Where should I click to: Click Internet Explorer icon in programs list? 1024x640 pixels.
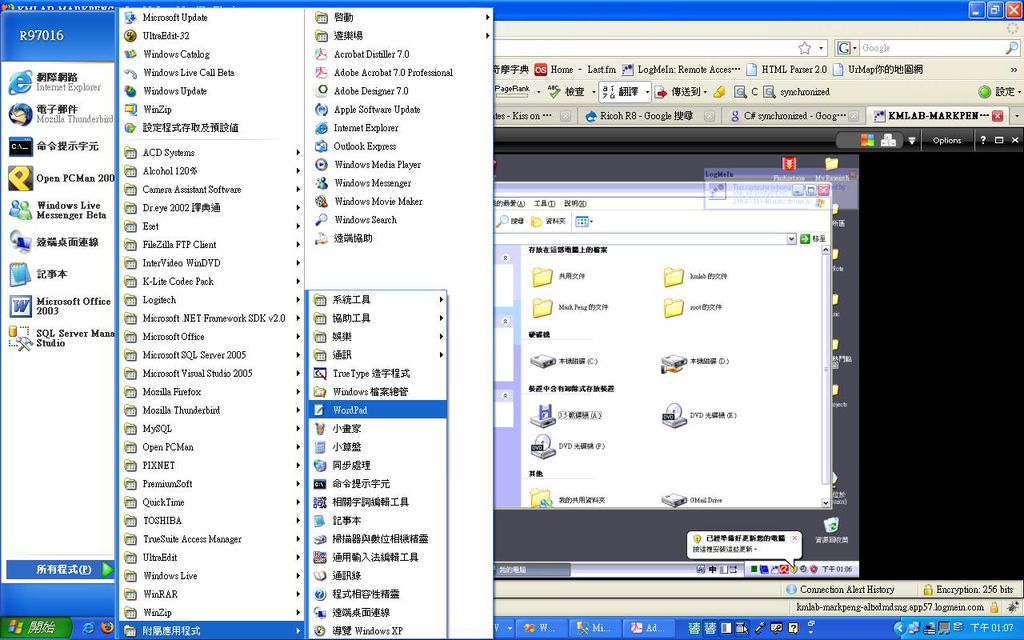click(x=321, y=128)
